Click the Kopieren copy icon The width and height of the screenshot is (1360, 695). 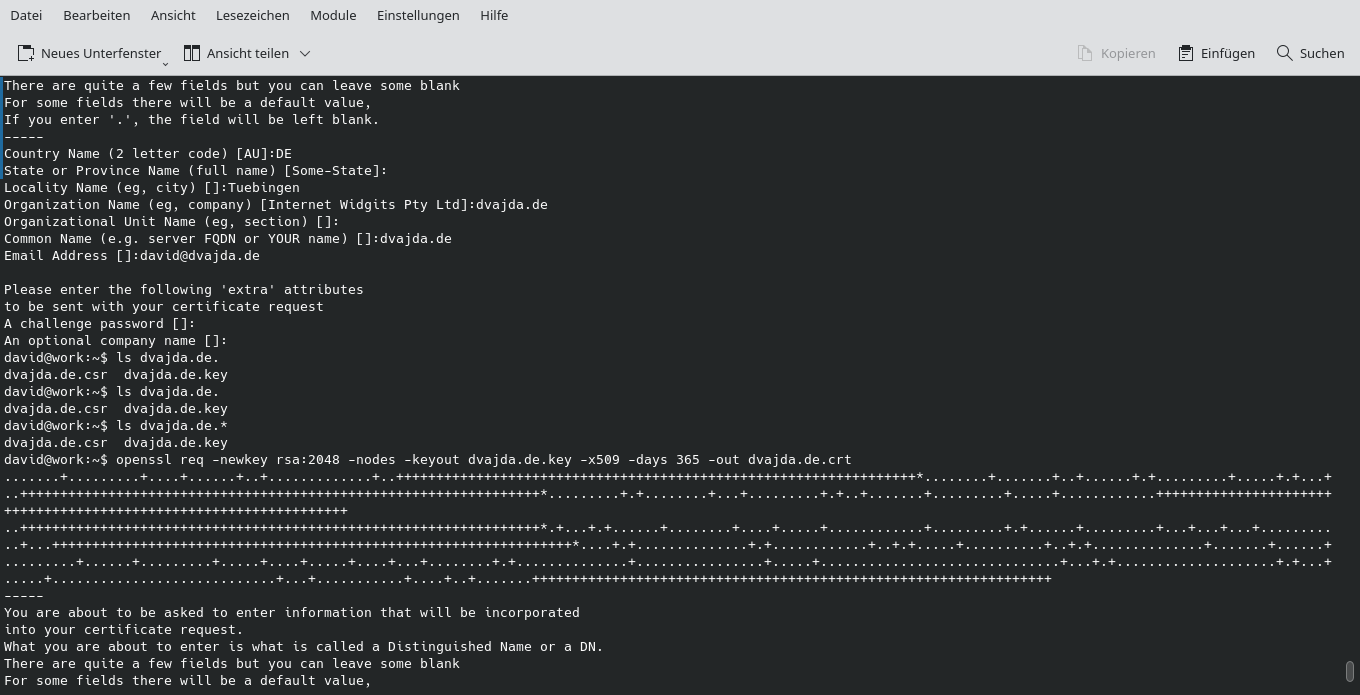click(1085, 53)
